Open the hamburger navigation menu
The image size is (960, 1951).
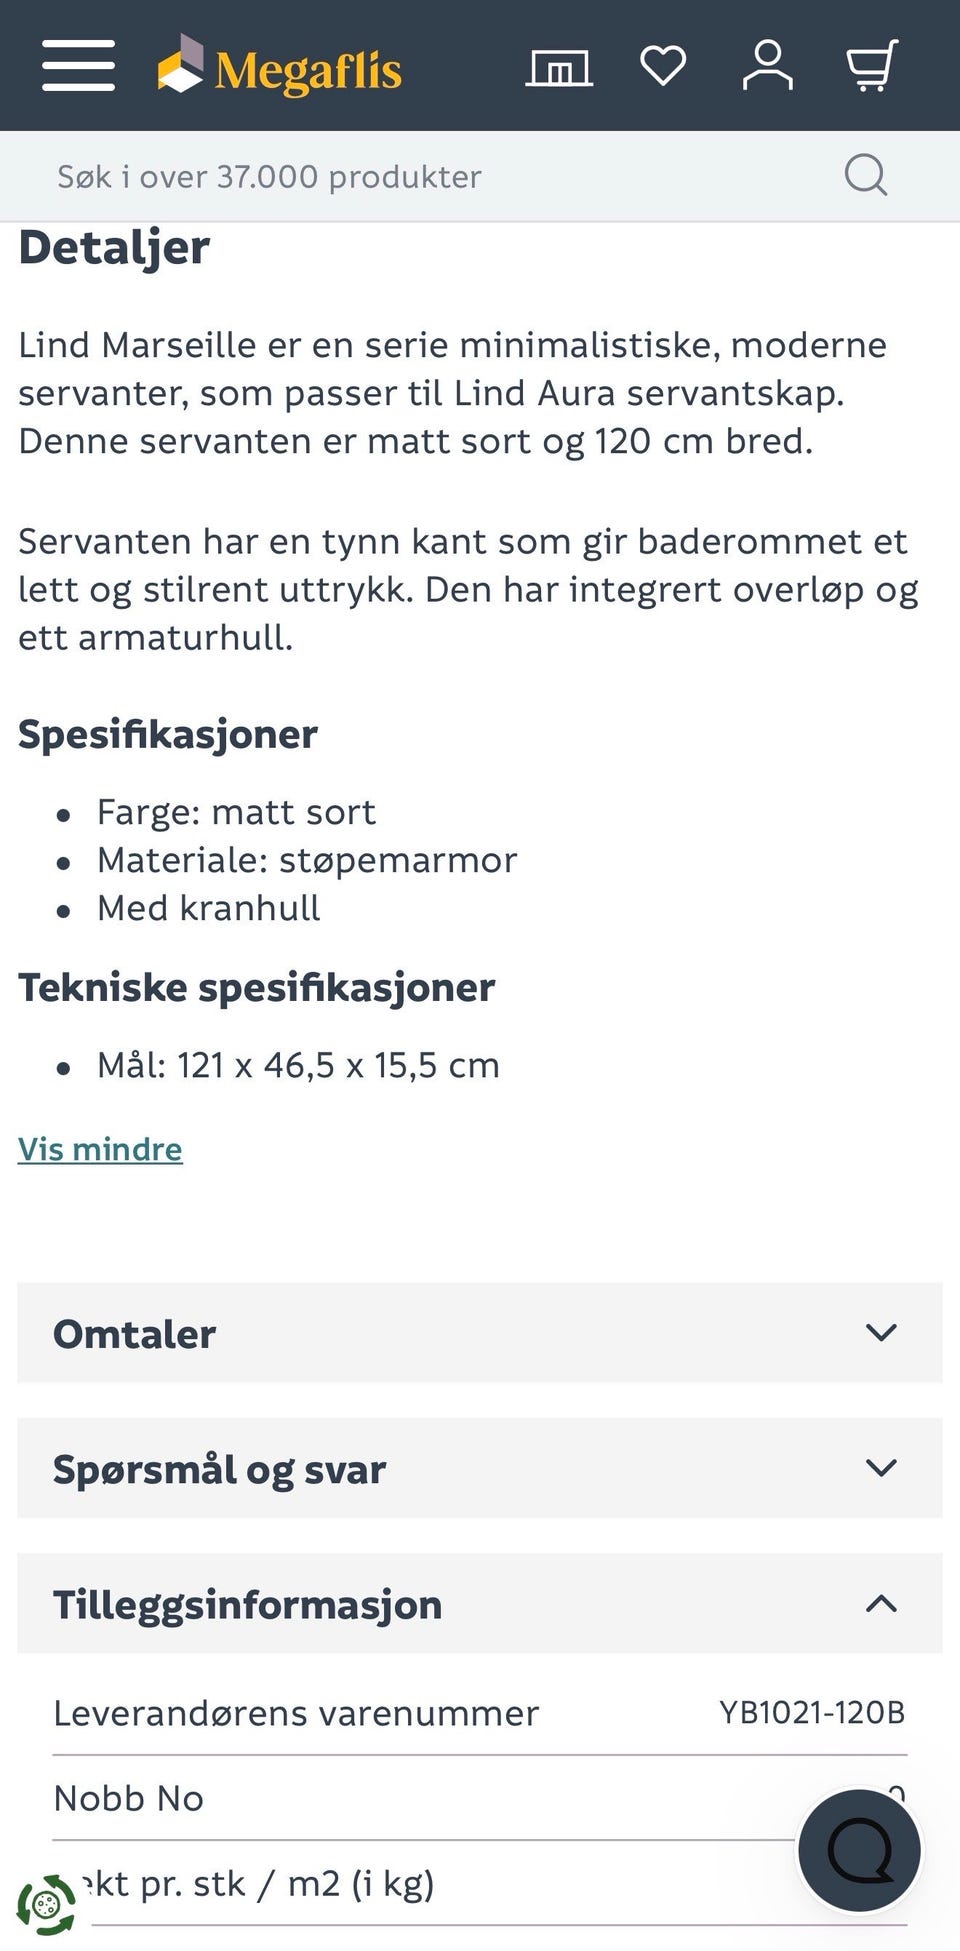(x=78, y=66)
